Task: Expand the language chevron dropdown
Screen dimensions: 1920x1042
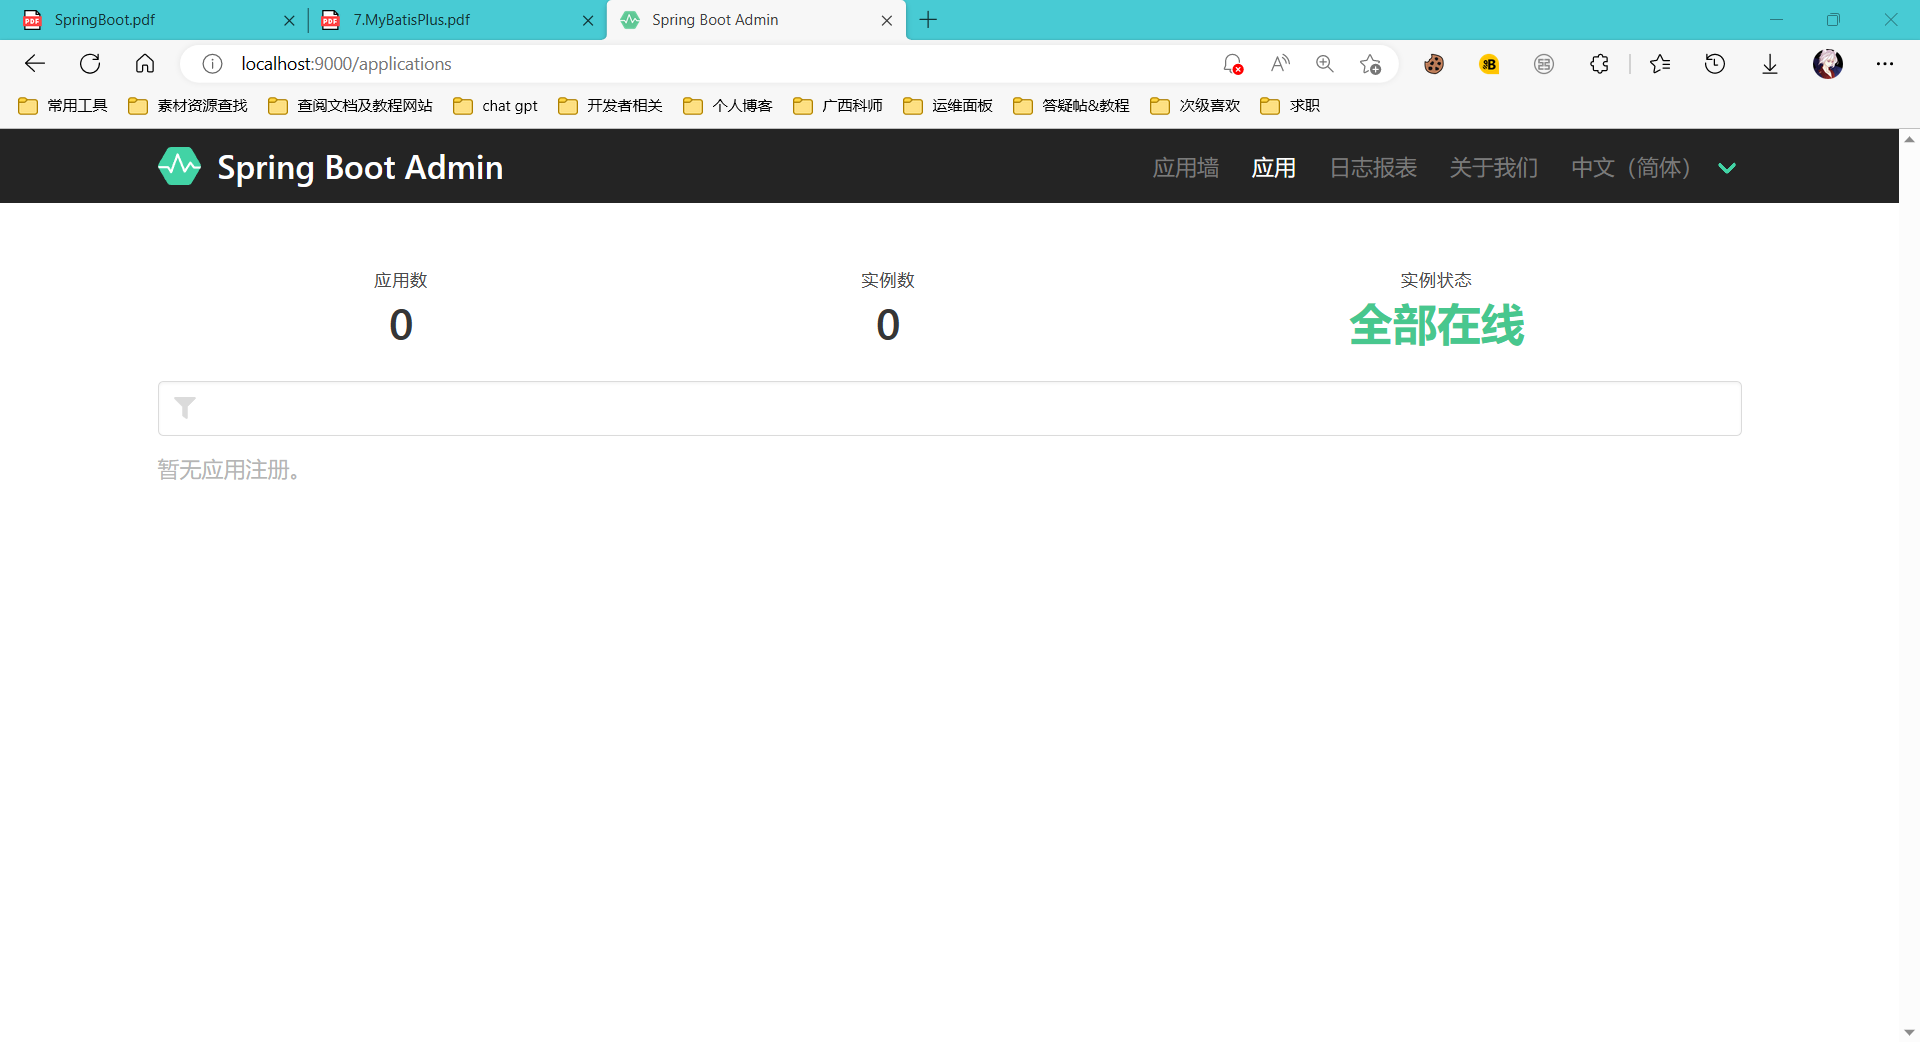Action: point(1727,168)
